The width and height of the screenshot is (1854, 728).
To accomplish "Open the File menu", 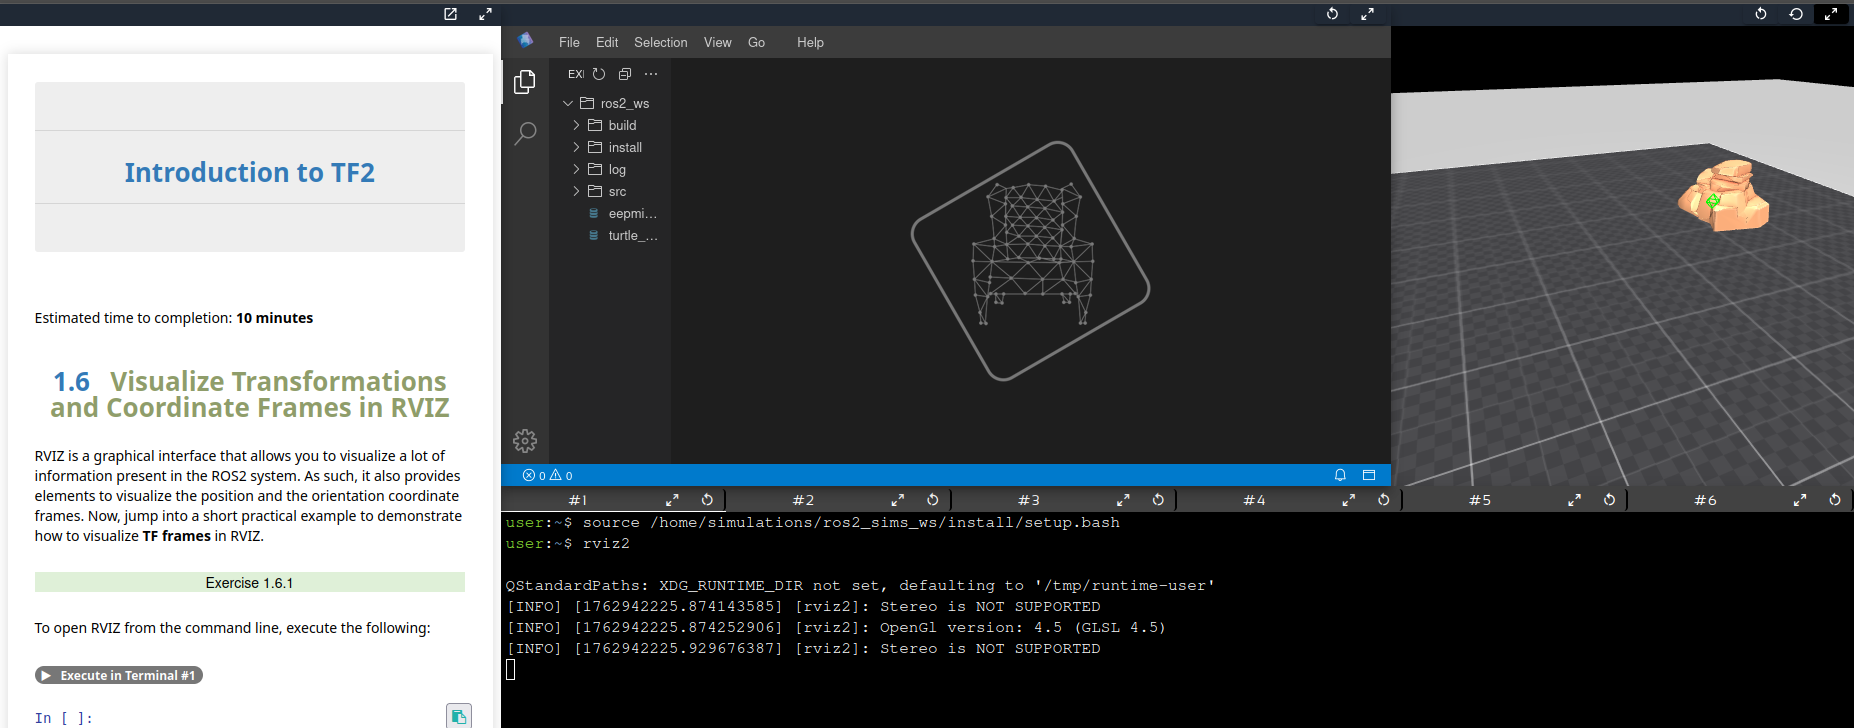I will tap(569, 42).
